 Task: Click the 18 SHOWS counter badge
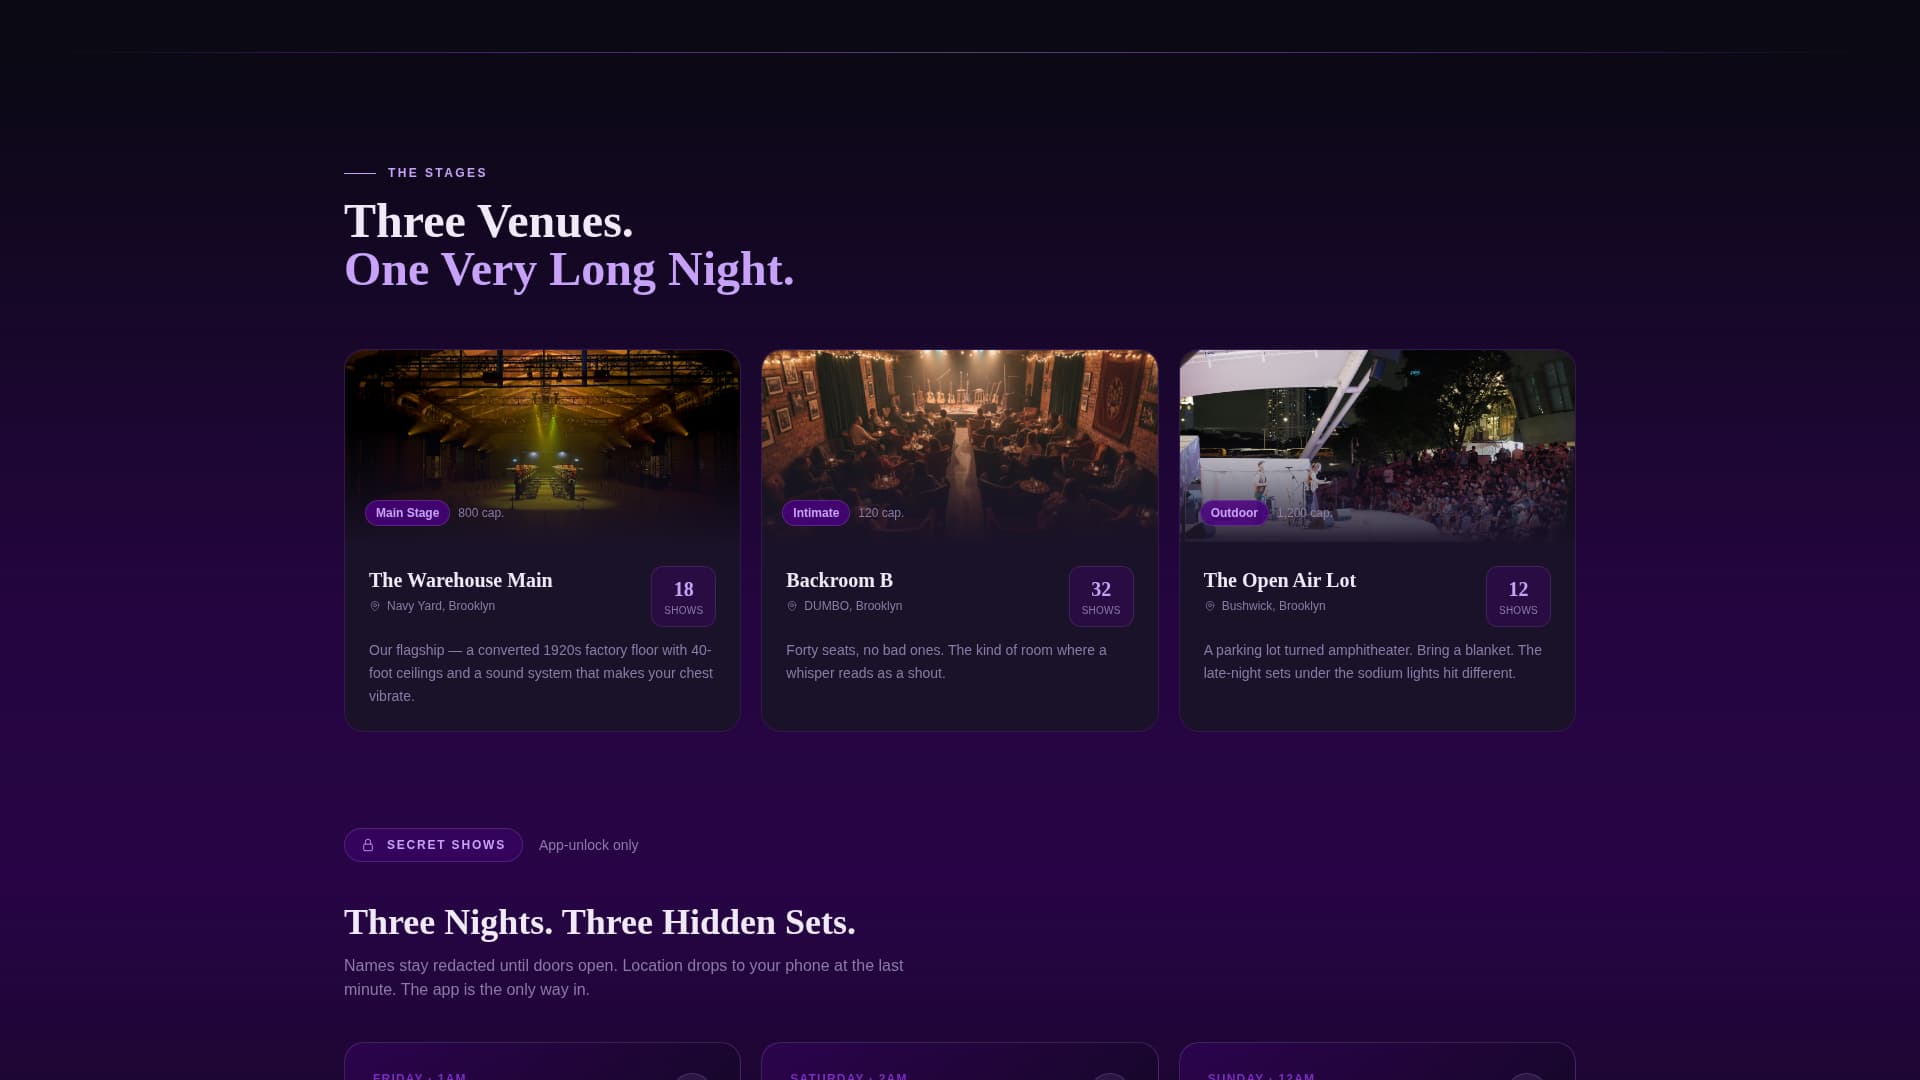tap(683, 597)
